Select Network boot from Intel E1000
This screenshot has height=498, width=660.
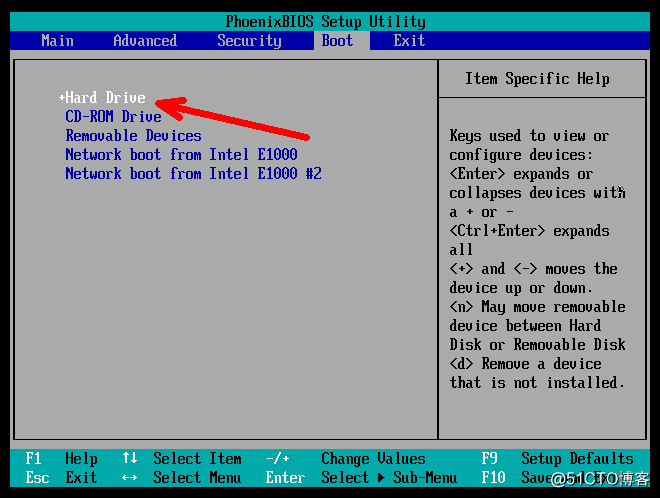pyautogui.click(x=181, y=154)
